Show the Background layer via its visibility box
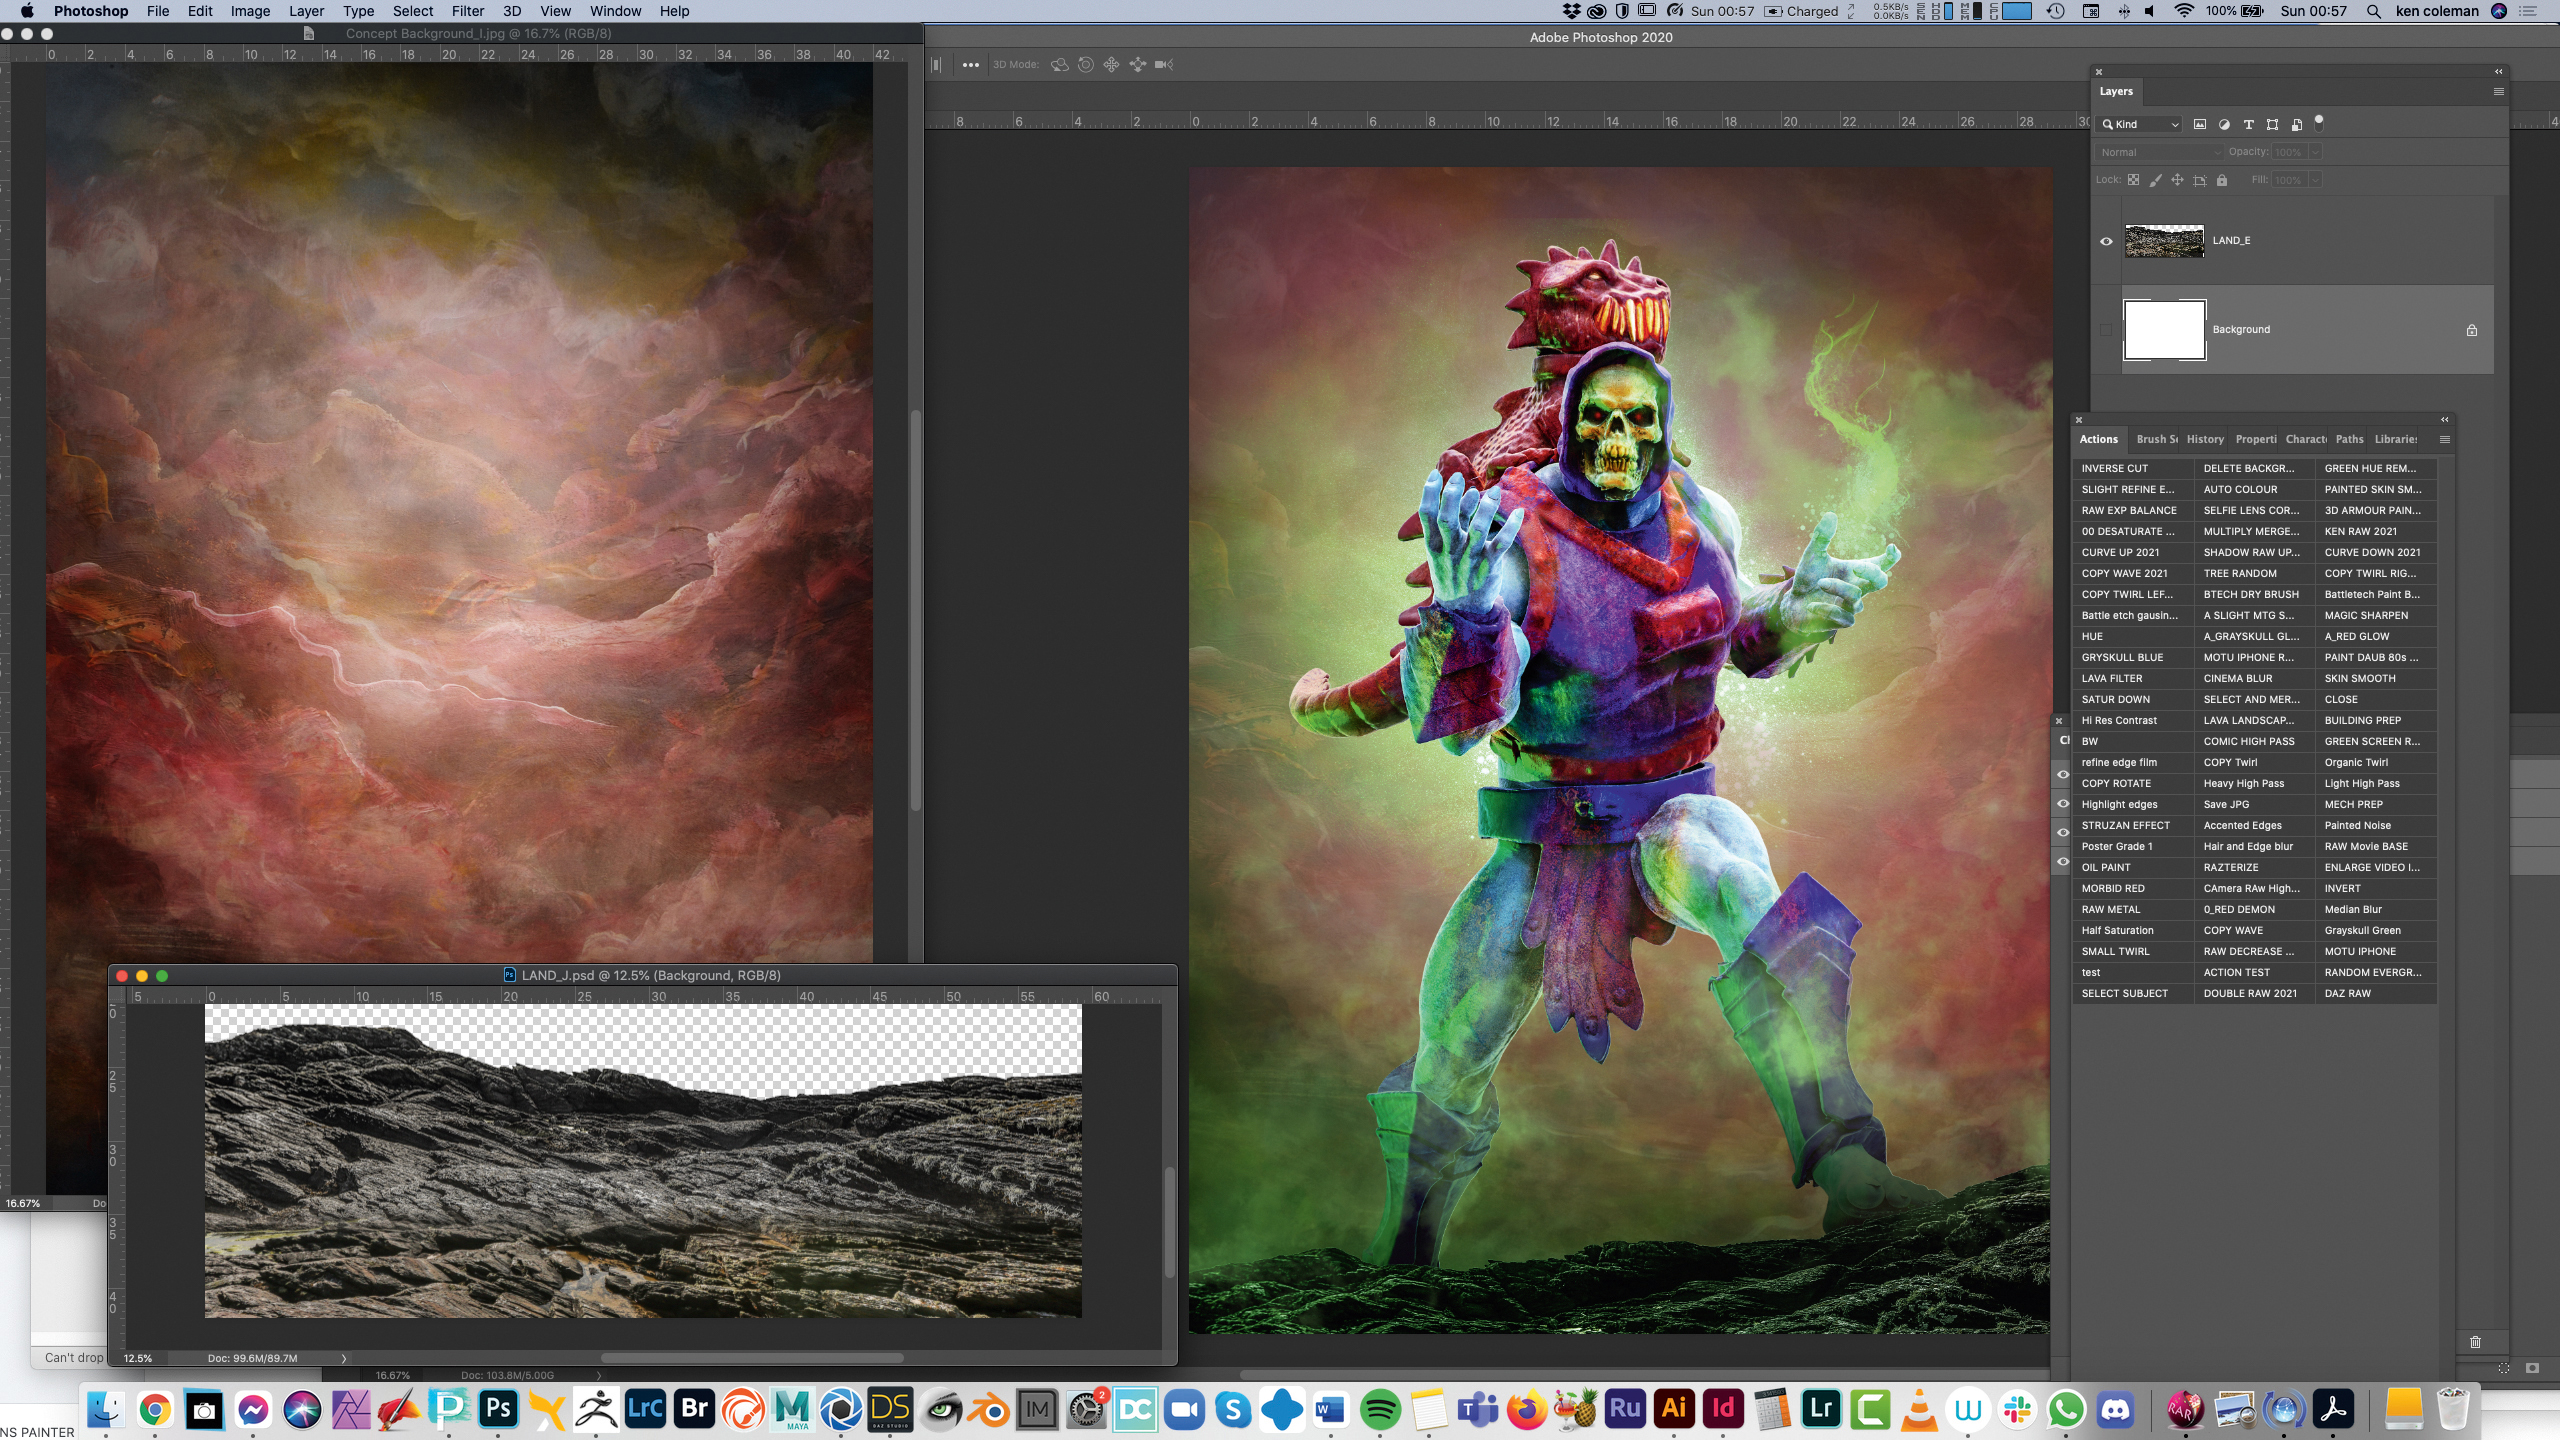Viewport: 2560px width, 1440px height. coord(2106,330)
